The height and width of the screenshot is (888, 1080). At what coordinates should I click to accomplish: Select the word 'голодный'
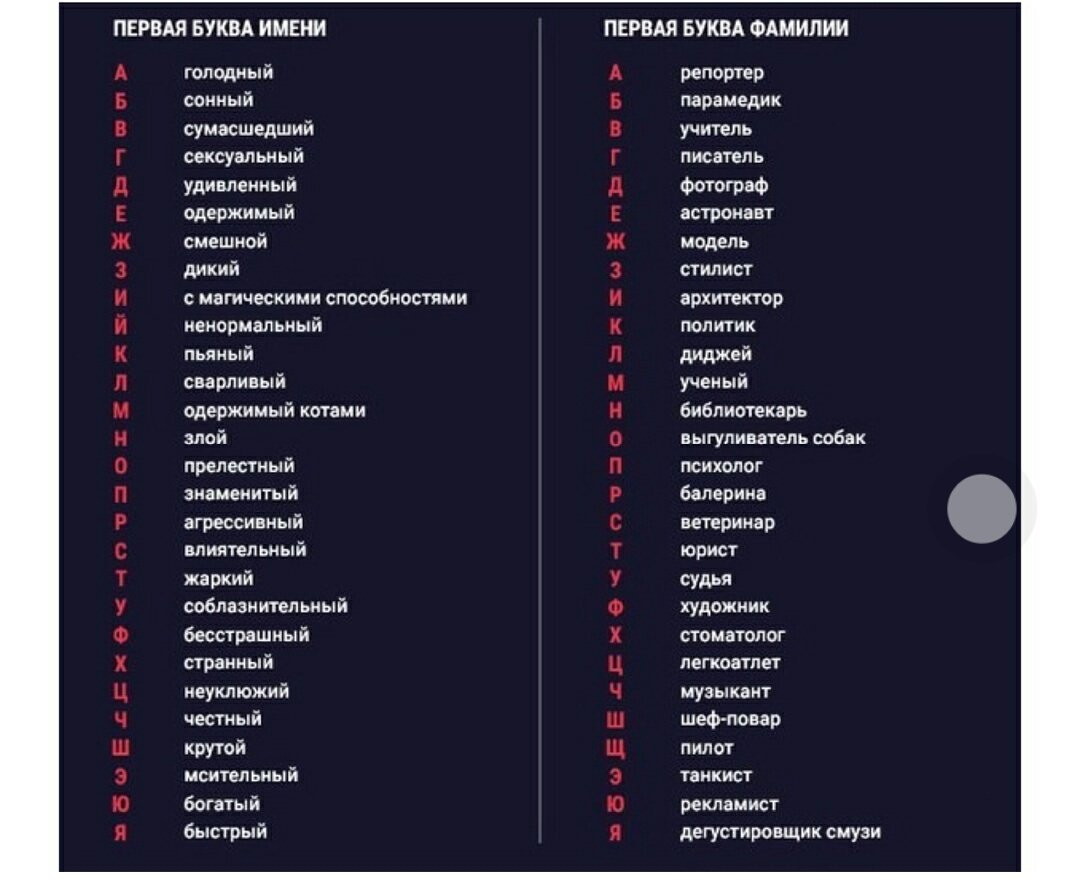228,72
